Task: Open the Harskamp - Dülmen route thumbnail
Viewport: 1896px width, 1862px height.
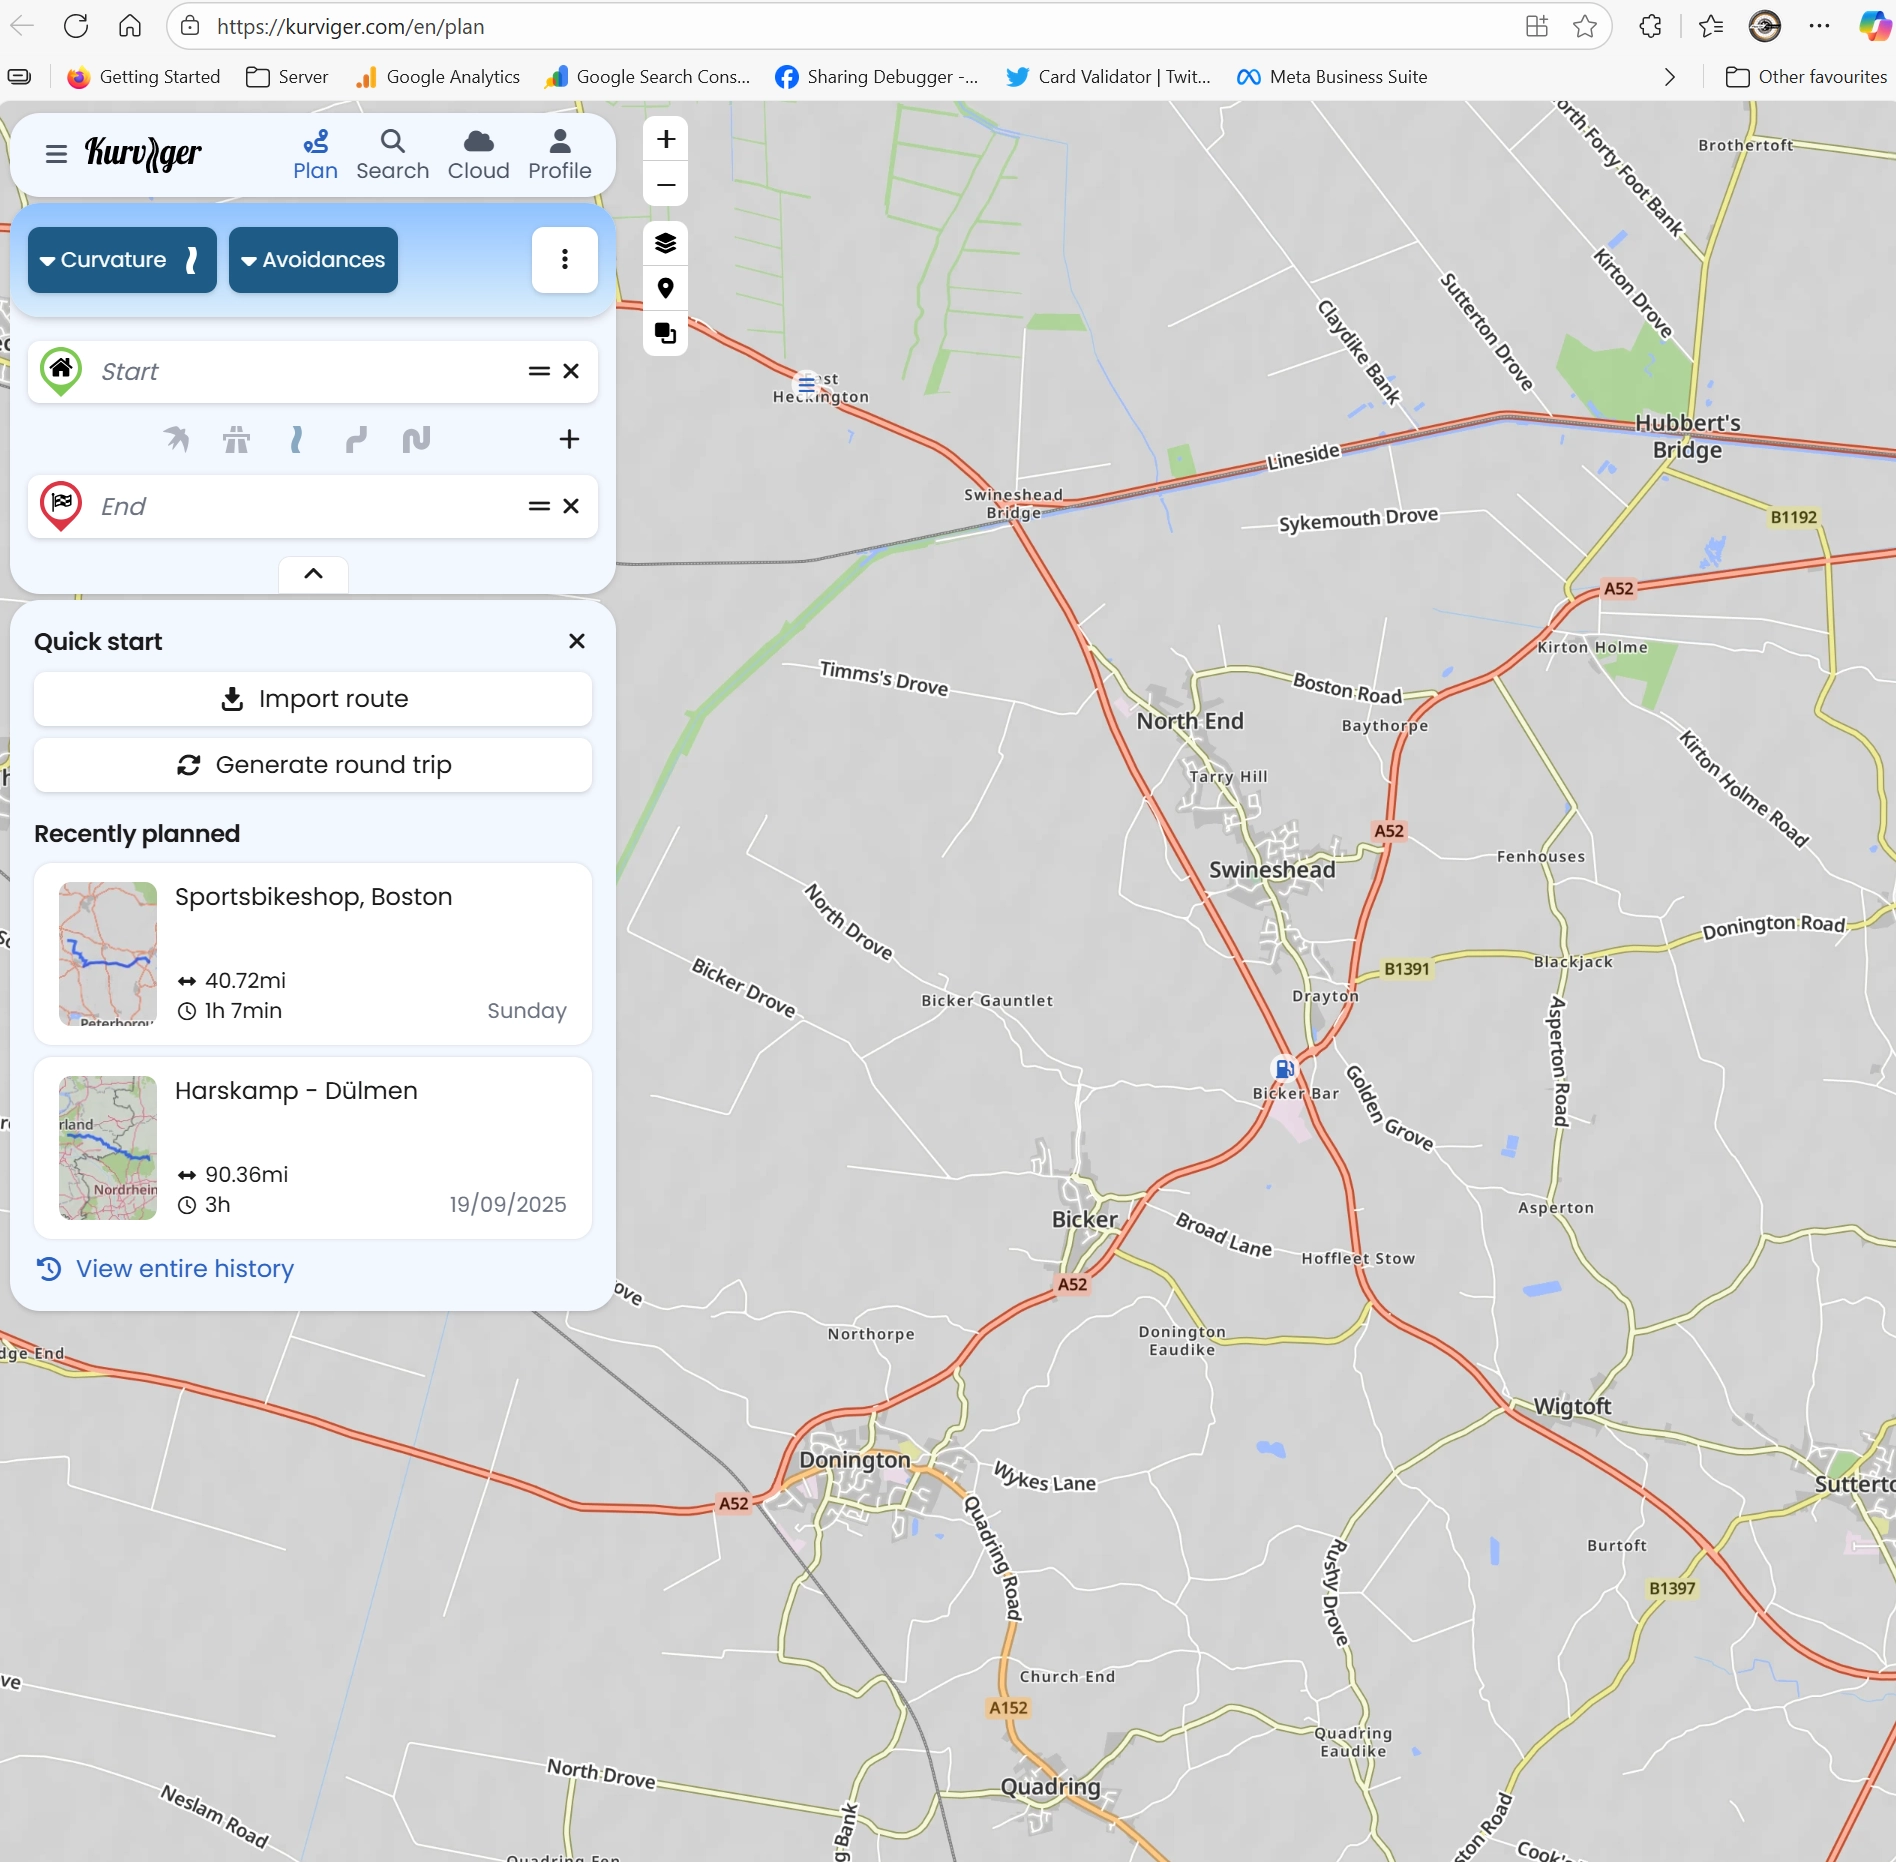Action: (108, 1148)
